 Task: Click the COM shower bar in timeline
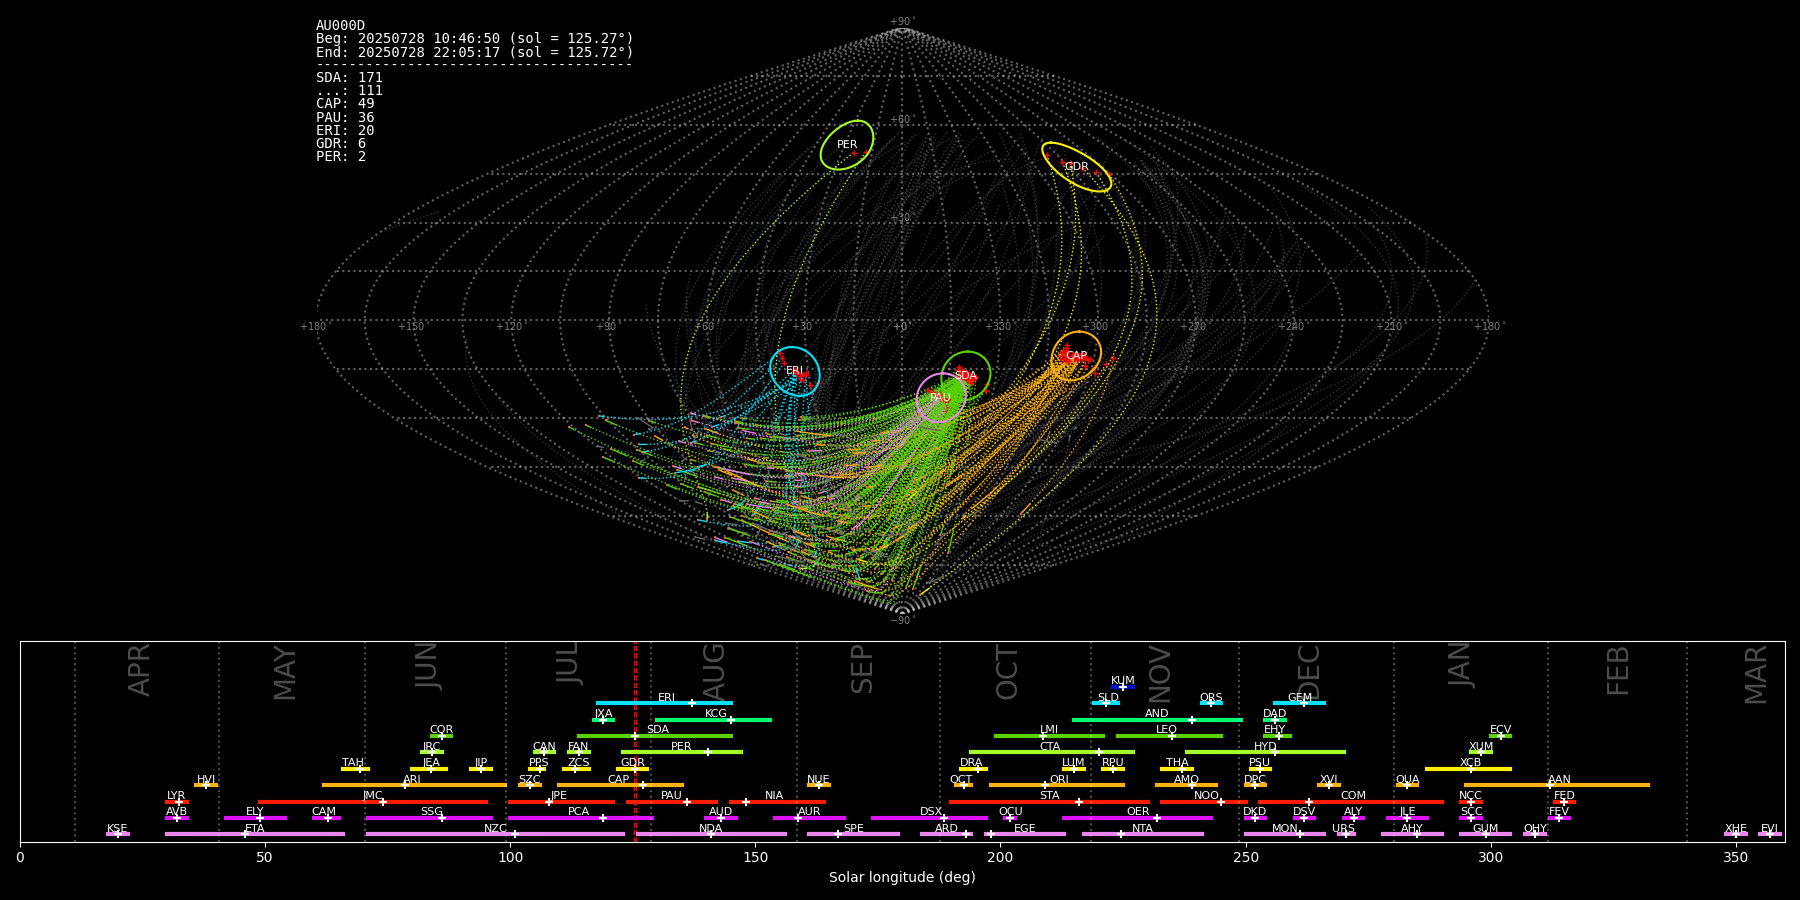(x=1351, y=802)
